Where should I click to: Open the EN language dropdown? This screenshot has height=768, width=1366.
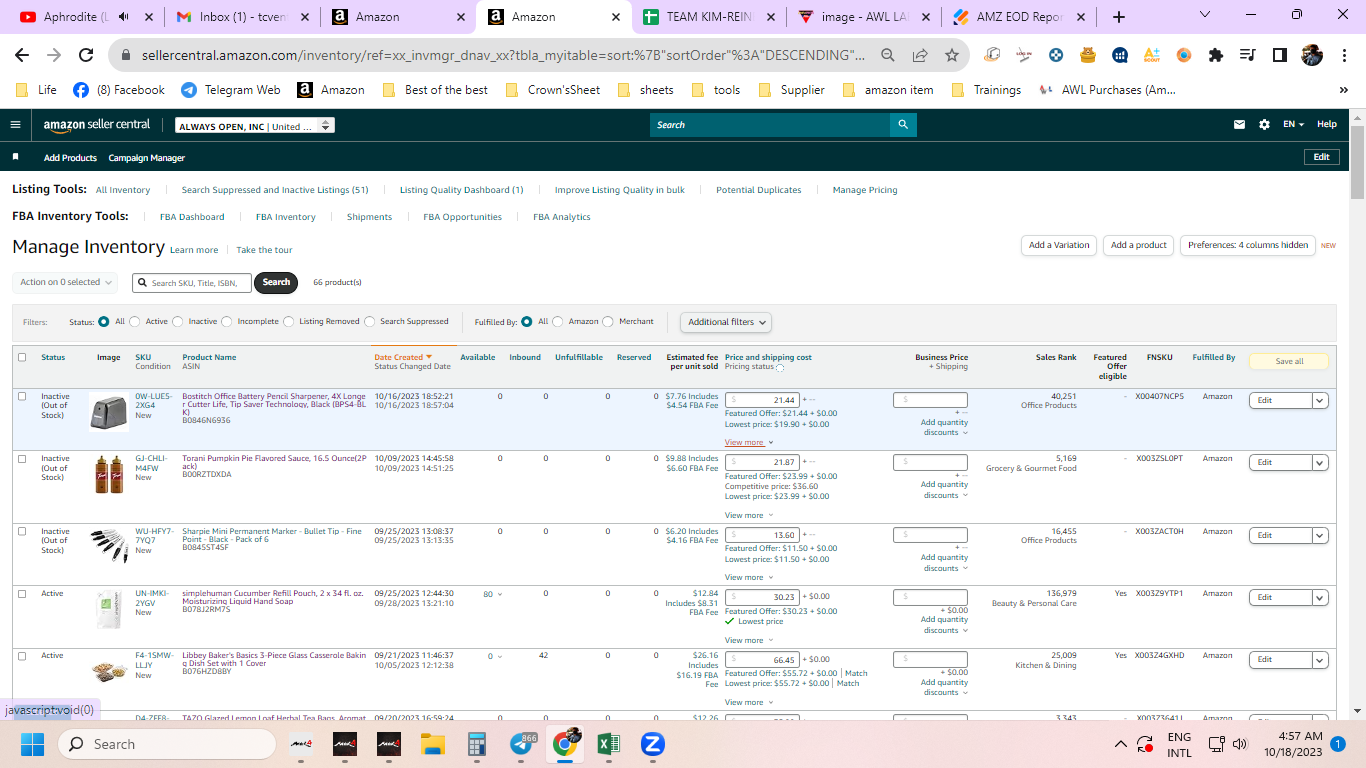pos(1294,125)
